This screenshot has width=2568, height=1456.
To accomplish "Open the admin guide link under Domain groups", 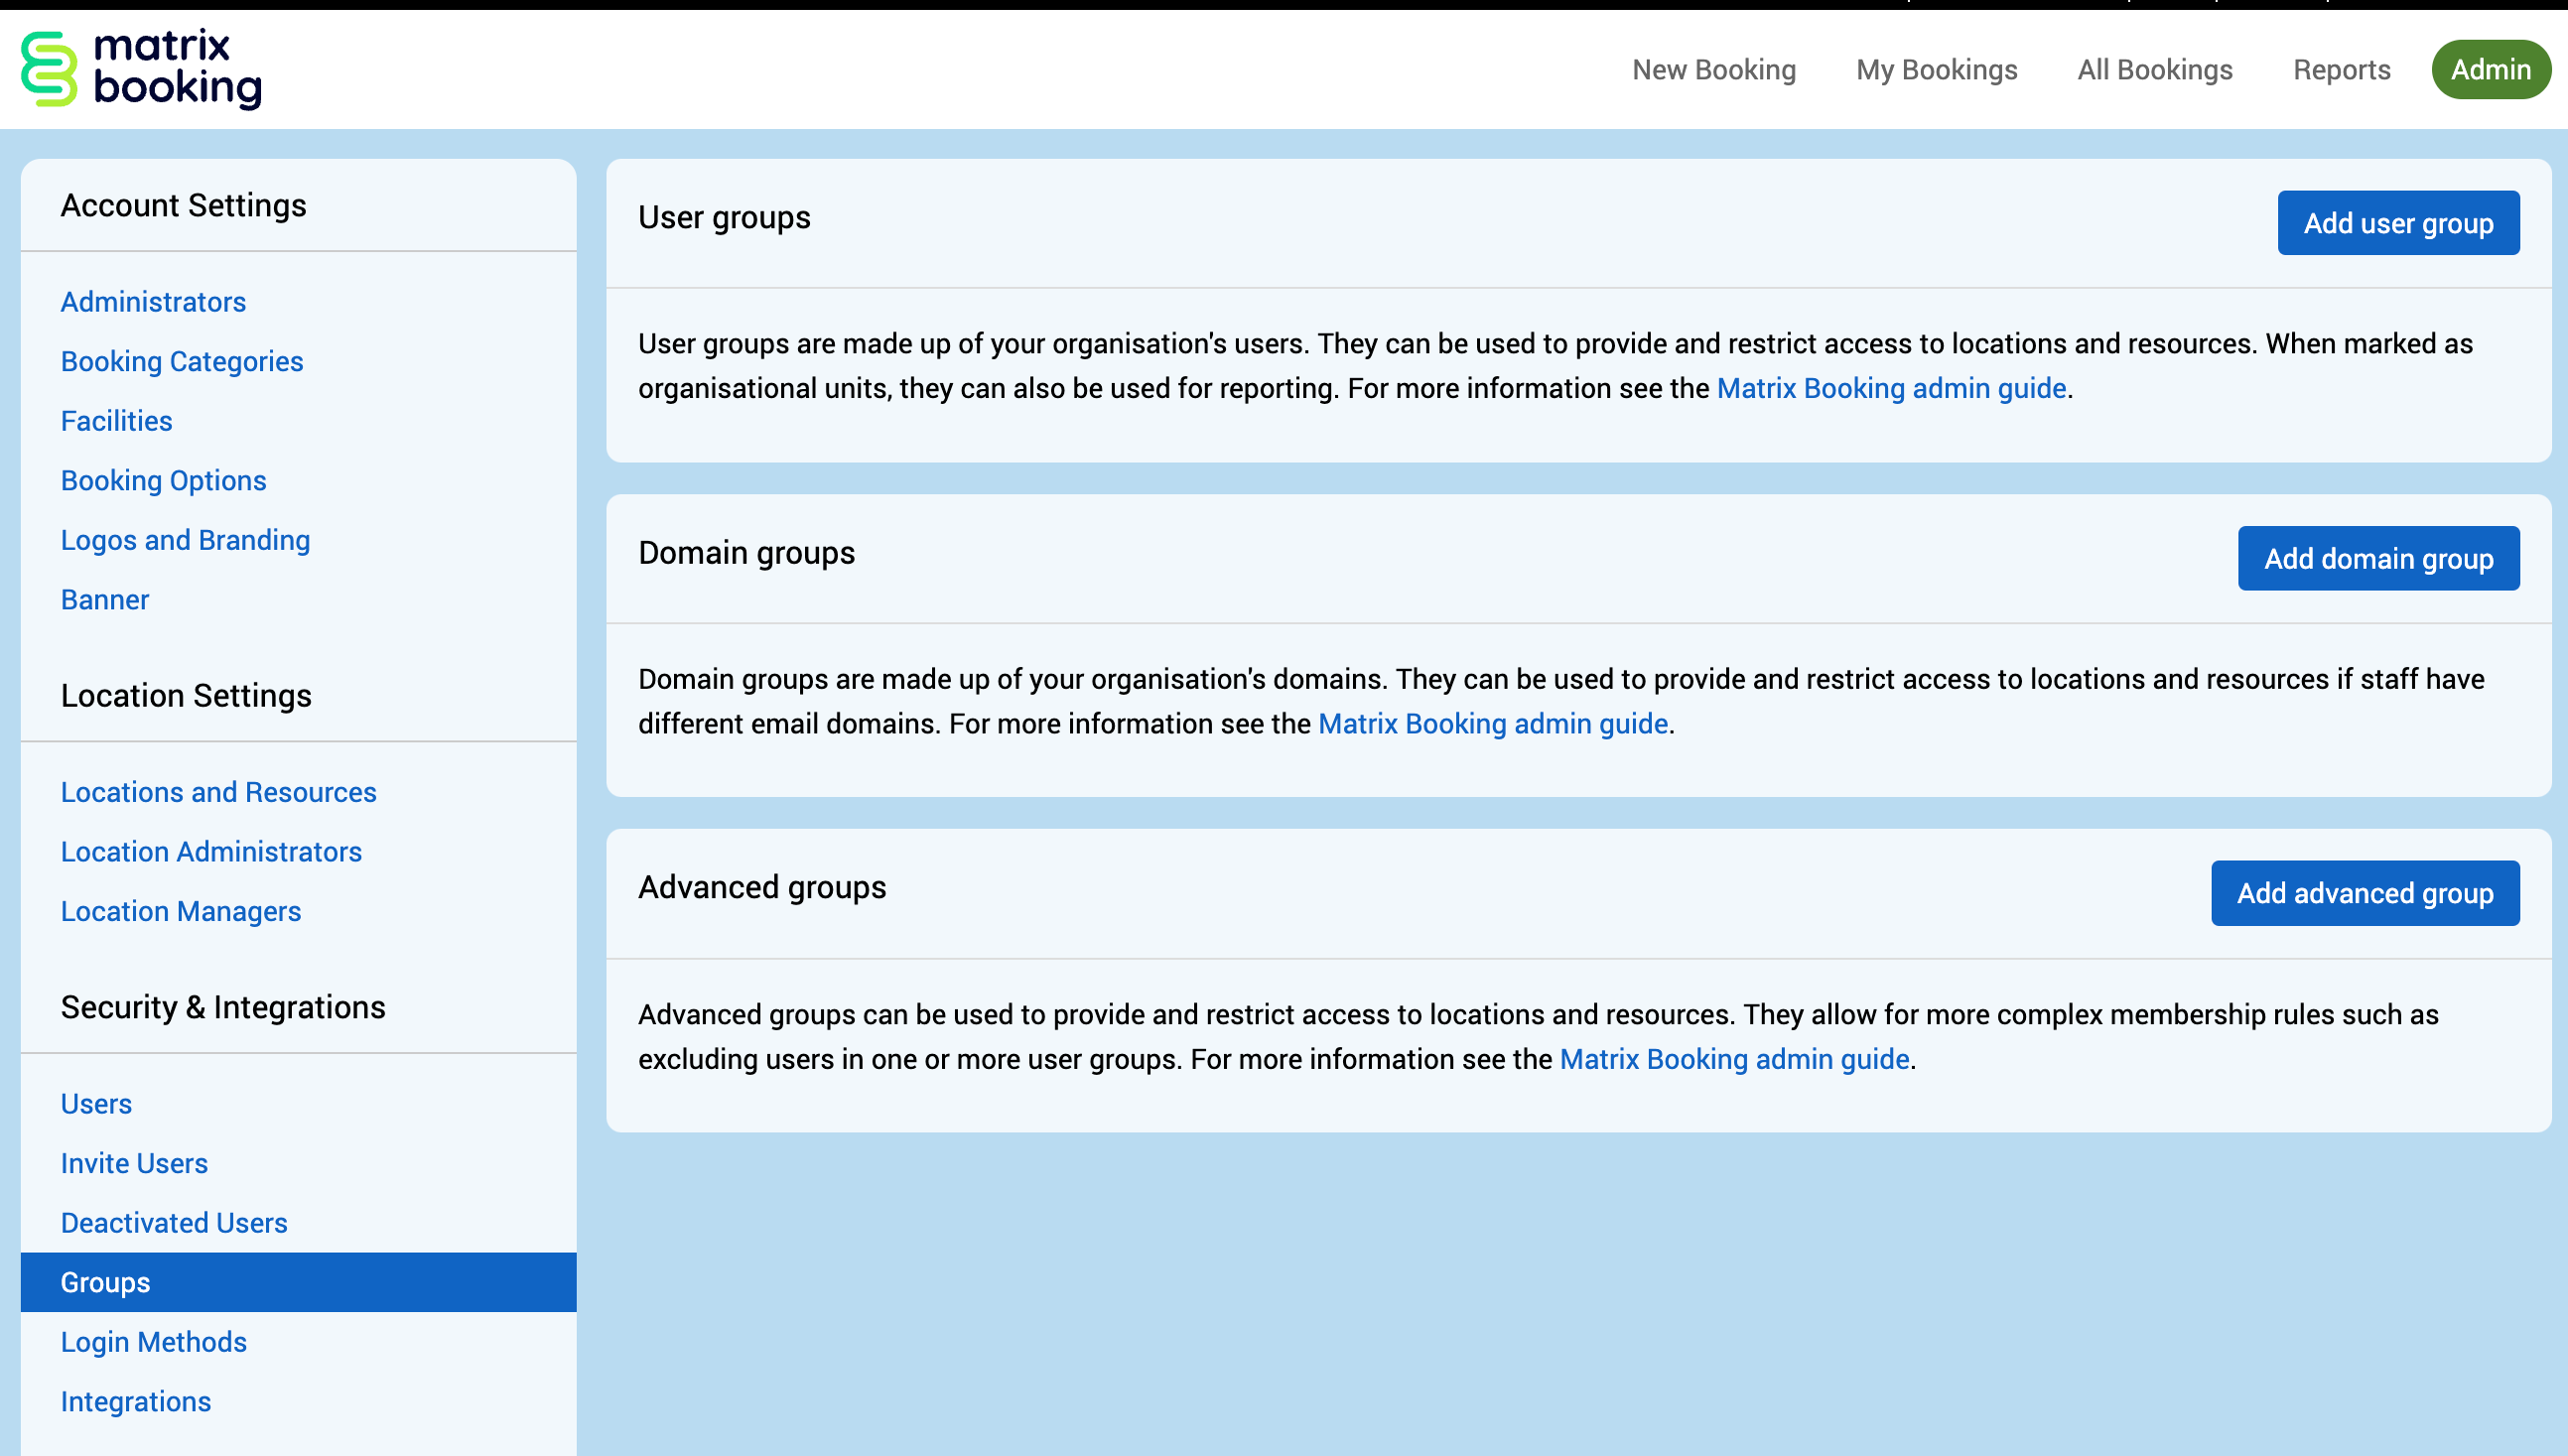I will [1492, 723].
